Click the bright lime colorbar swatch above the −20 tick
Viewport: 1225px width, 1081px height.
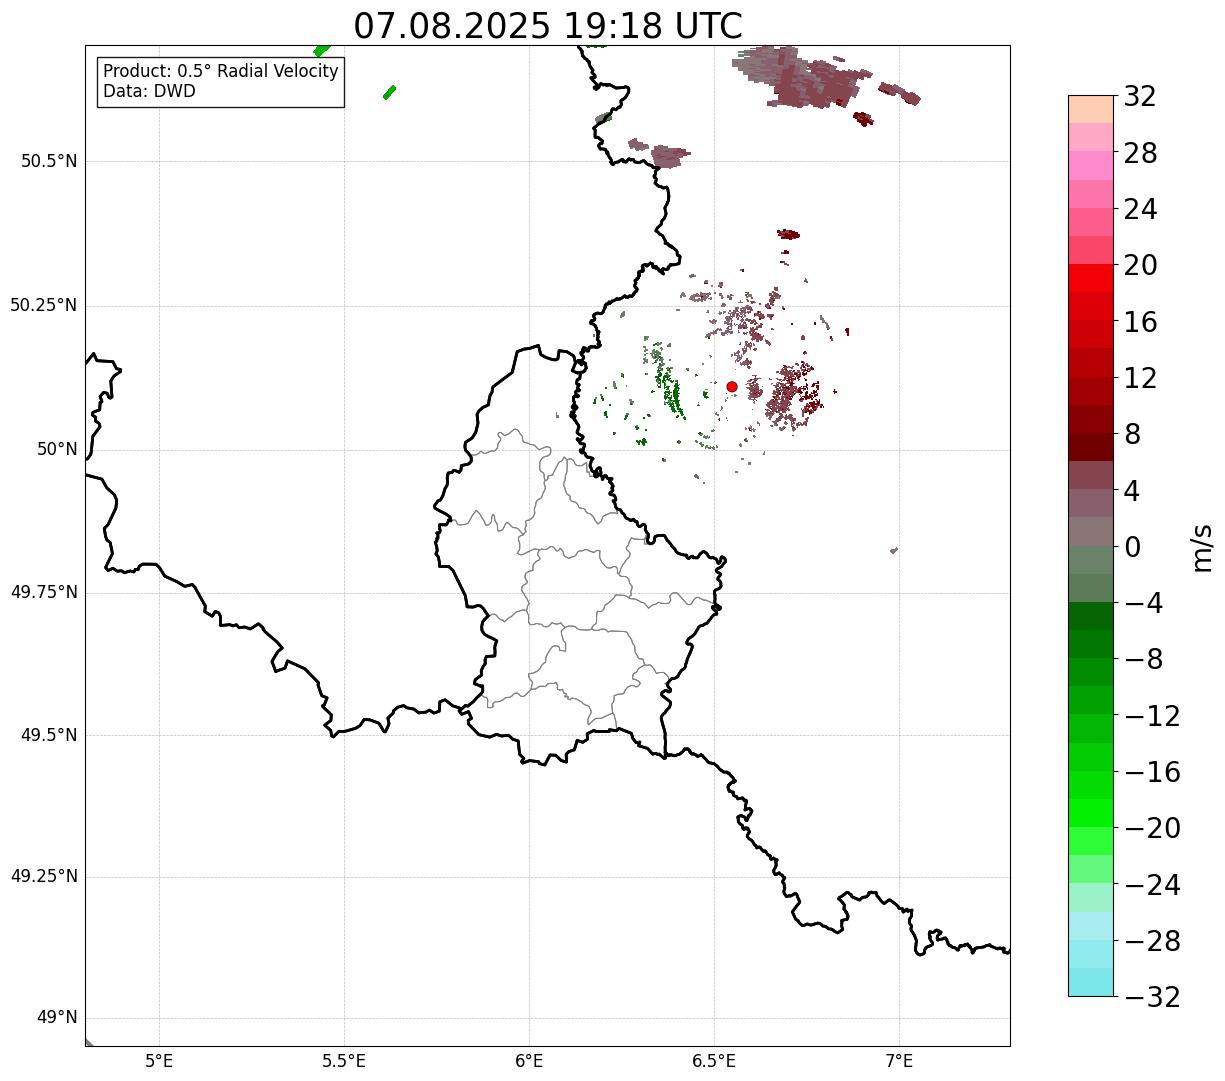click(1091, 813)
